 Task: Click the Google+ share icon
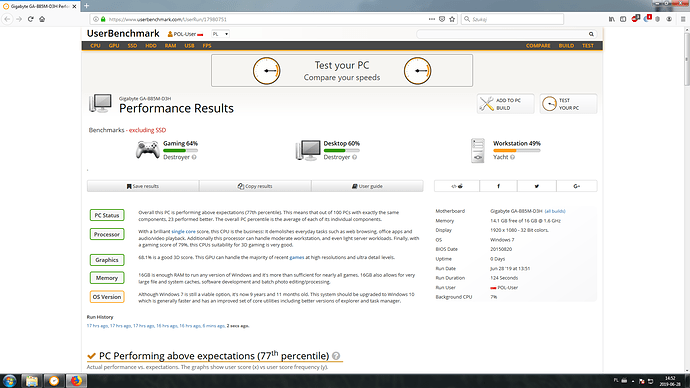576,186
